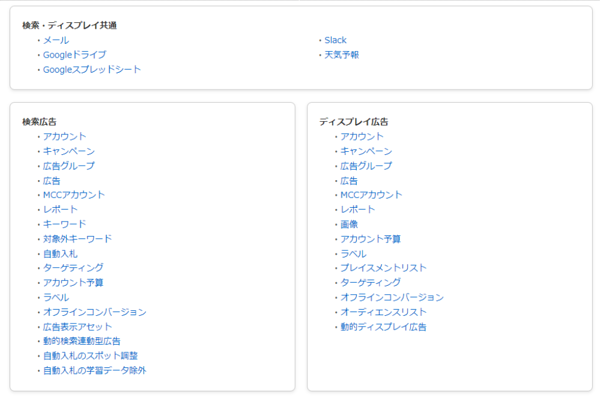Click the 広告表示アセット link
This screenshot has width=600, height=398.
coord(77,327)
